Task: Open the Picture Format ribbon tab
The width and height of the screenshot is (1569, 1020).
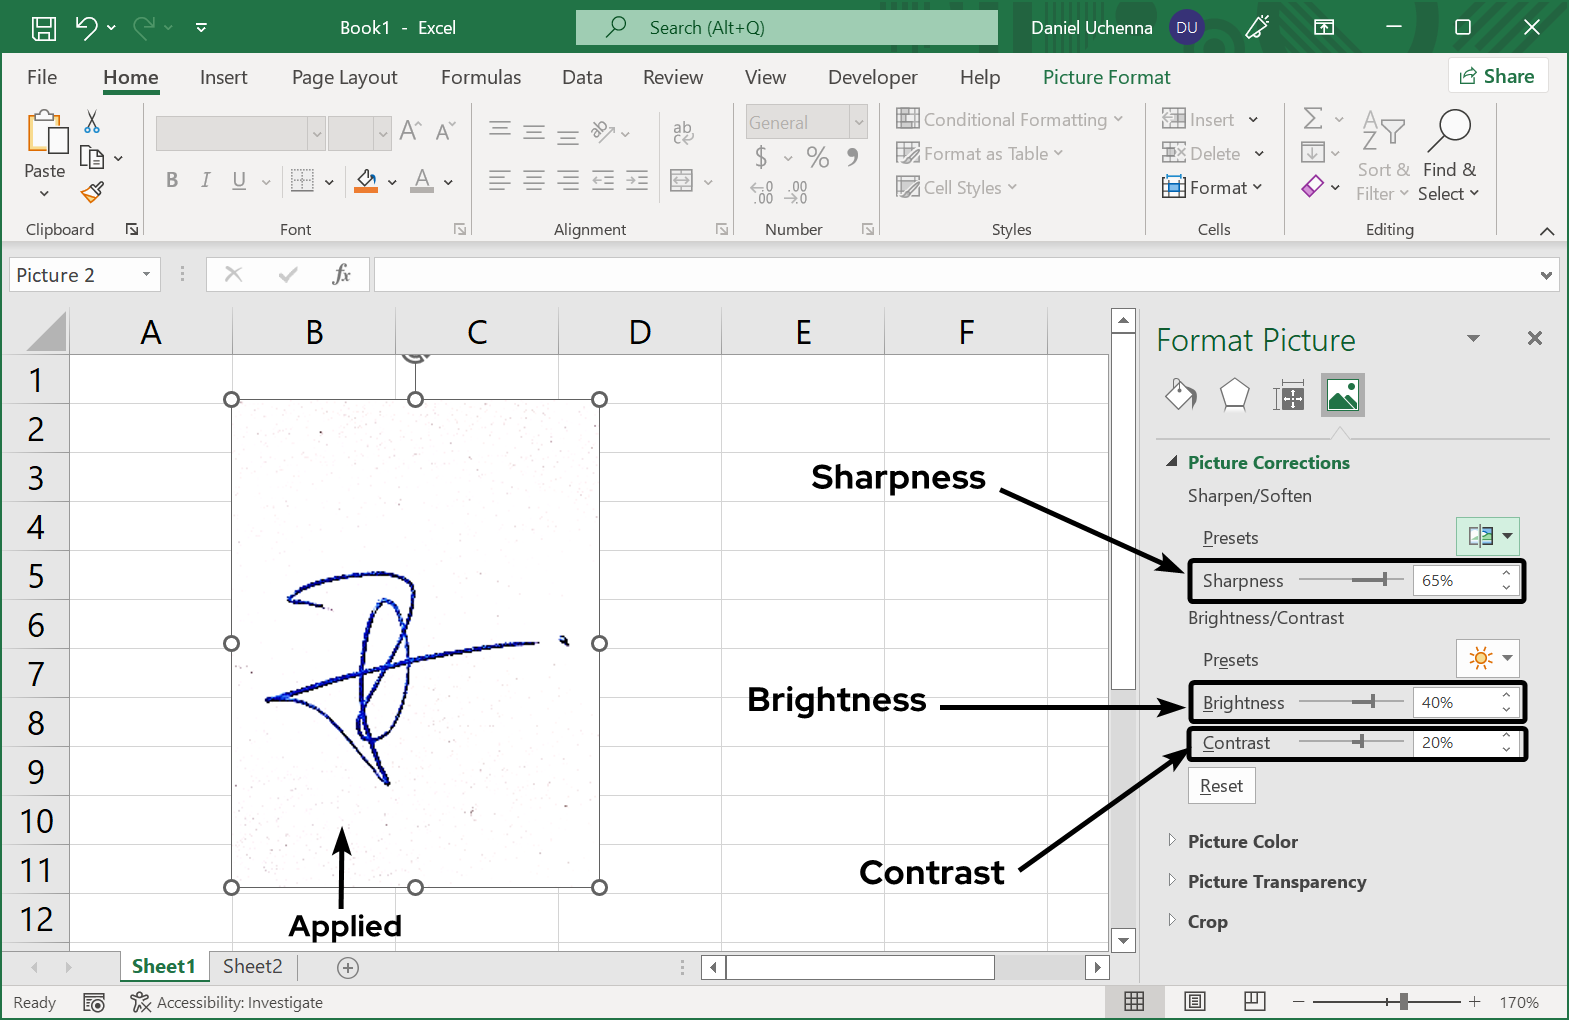Action: [x=1106, y=77]
